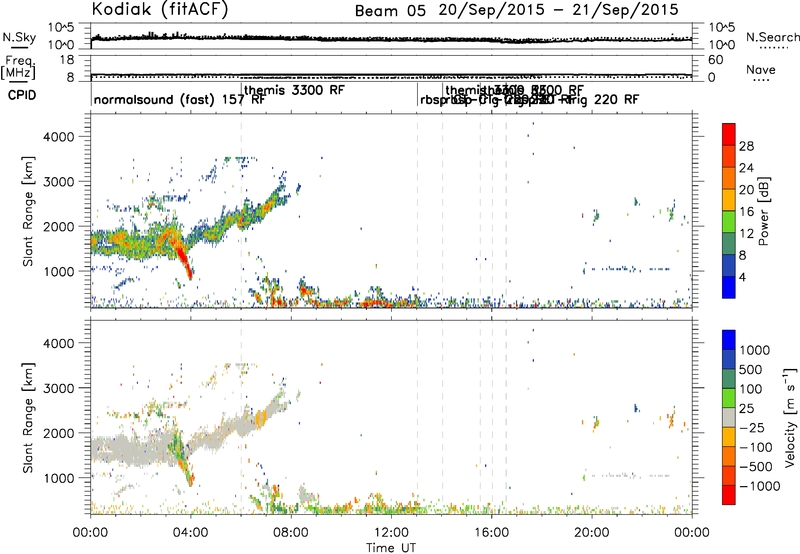This screenshot has width=800, height=554.
Task: Click the date range '20/Sep/2015 - 21/Sep/2015'
Action: (x=559, y=10)
